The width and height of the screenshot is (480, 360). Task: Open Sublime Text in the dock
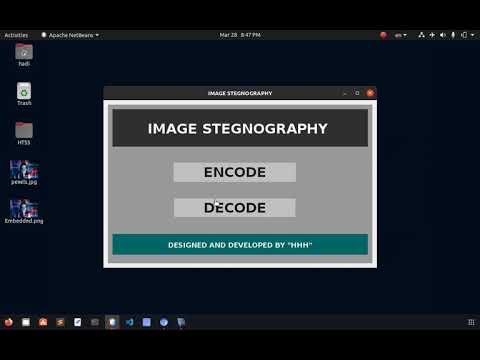click(60, 322)
